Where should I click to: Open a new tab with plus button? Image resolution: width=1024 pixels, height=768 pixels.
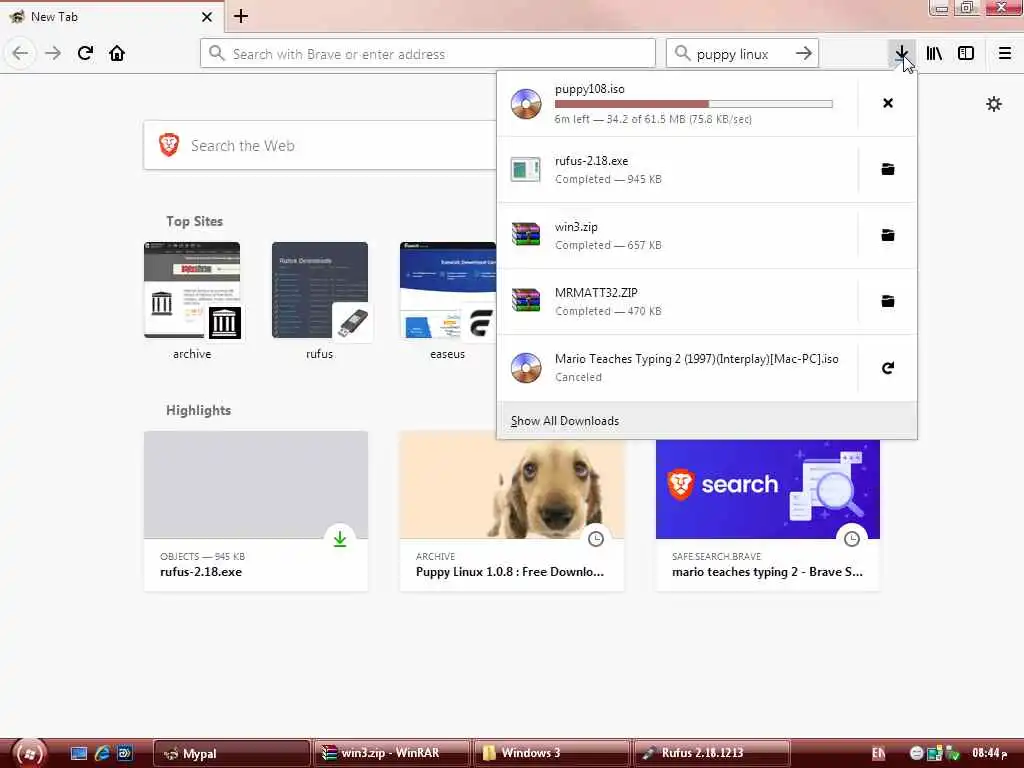pyautogui.click(x=240, y=16)
